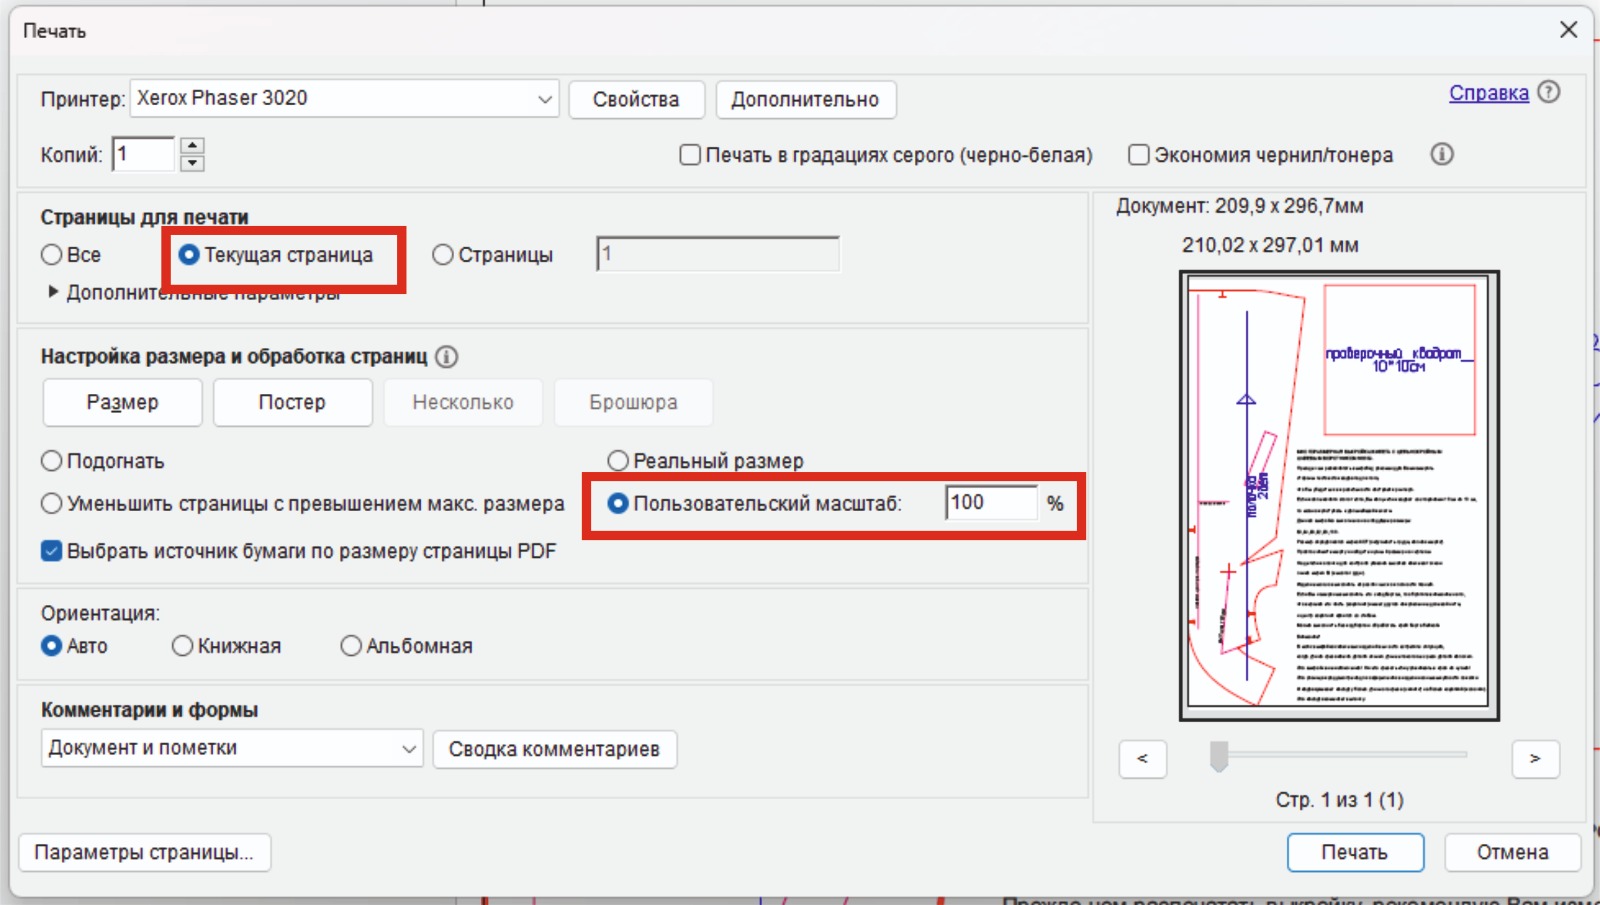This screenshot has height=905, width=1600.
Task: Click the custom scale percent field
Action: [x=991, y=502]
